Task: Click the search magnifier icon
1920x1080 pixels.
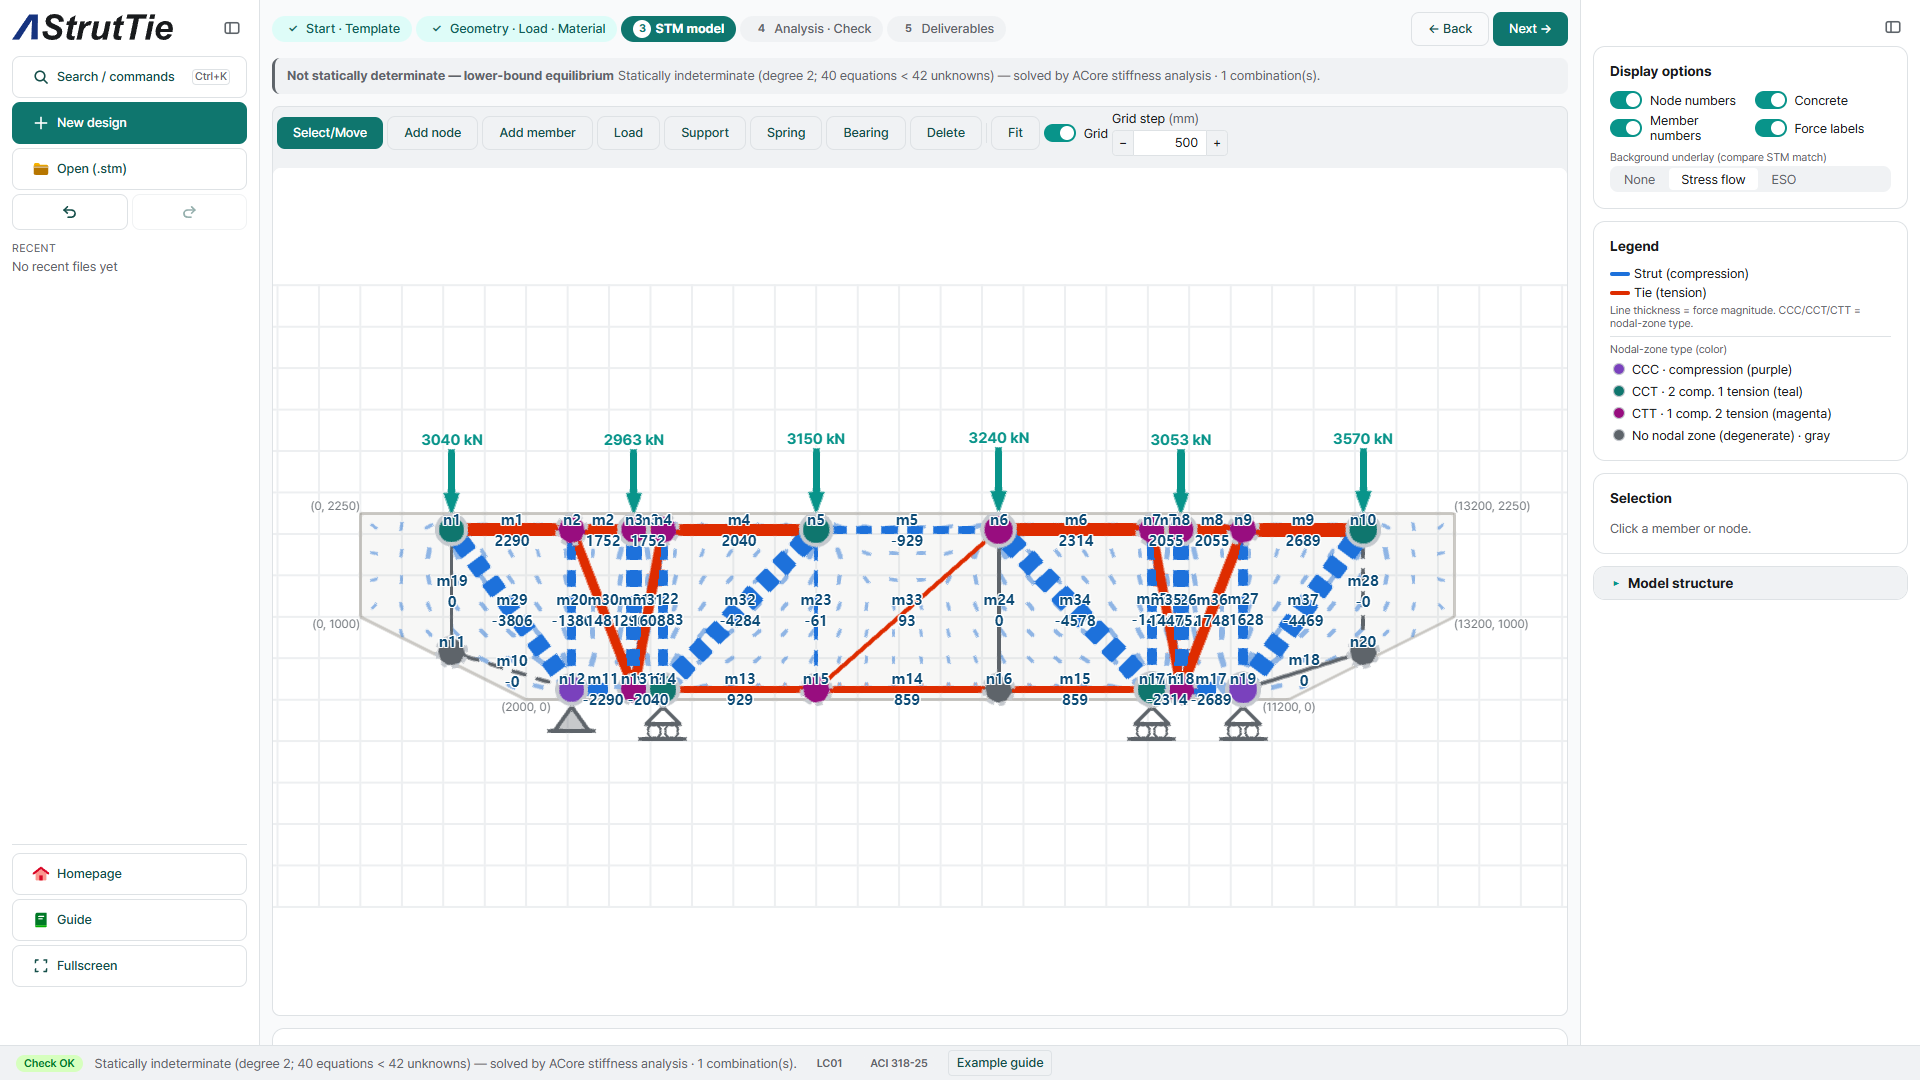Action: (x=41, y=77)
